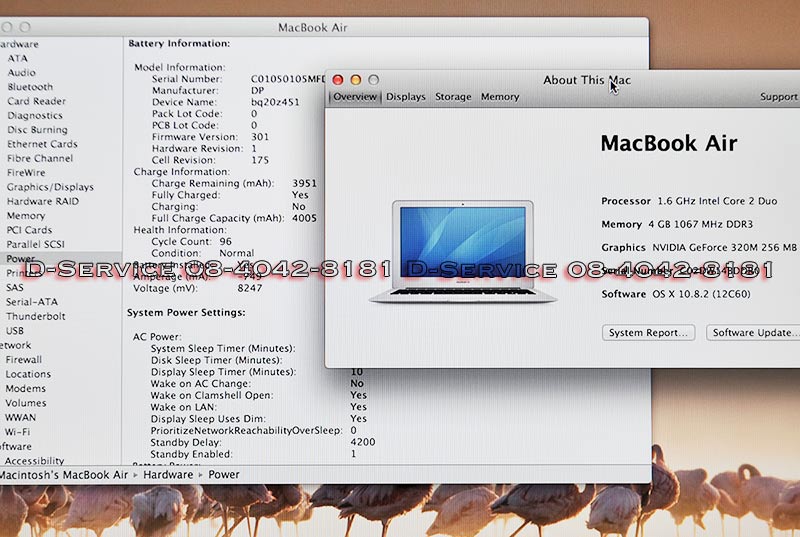Click Hardware in the bottom path bar
Viewport: 800px width, 537px height.
click(168, 475)
